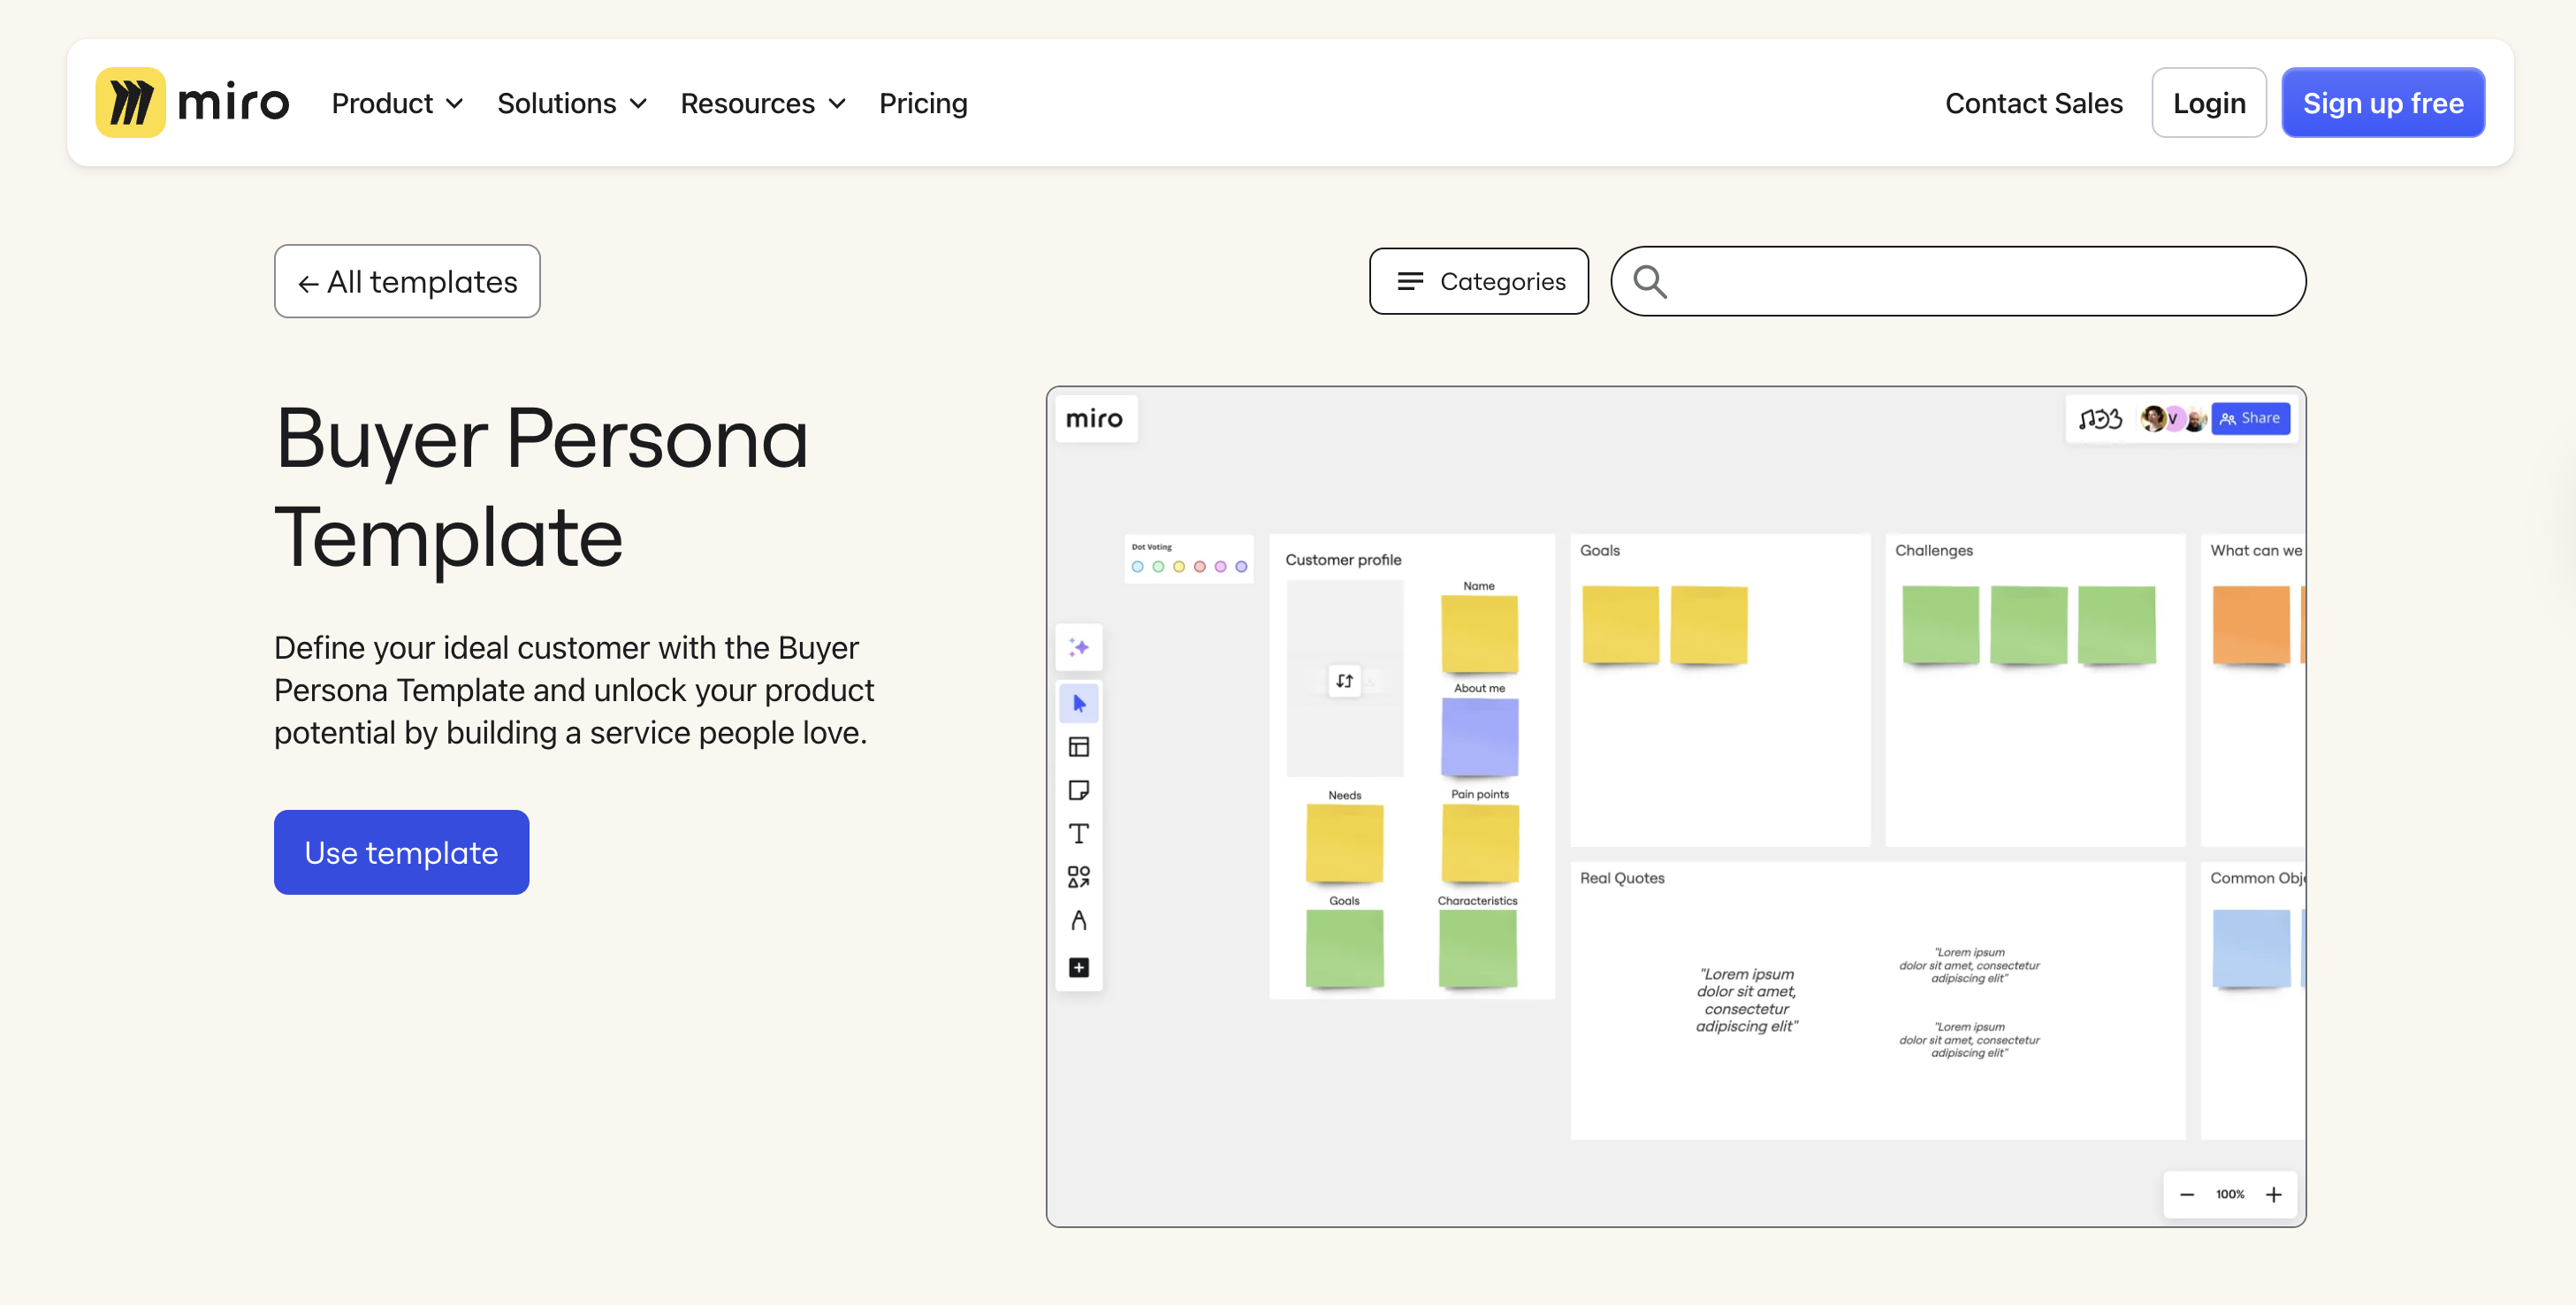Click the large Lorem ipsum quote text

(x=1747, y=1000)
